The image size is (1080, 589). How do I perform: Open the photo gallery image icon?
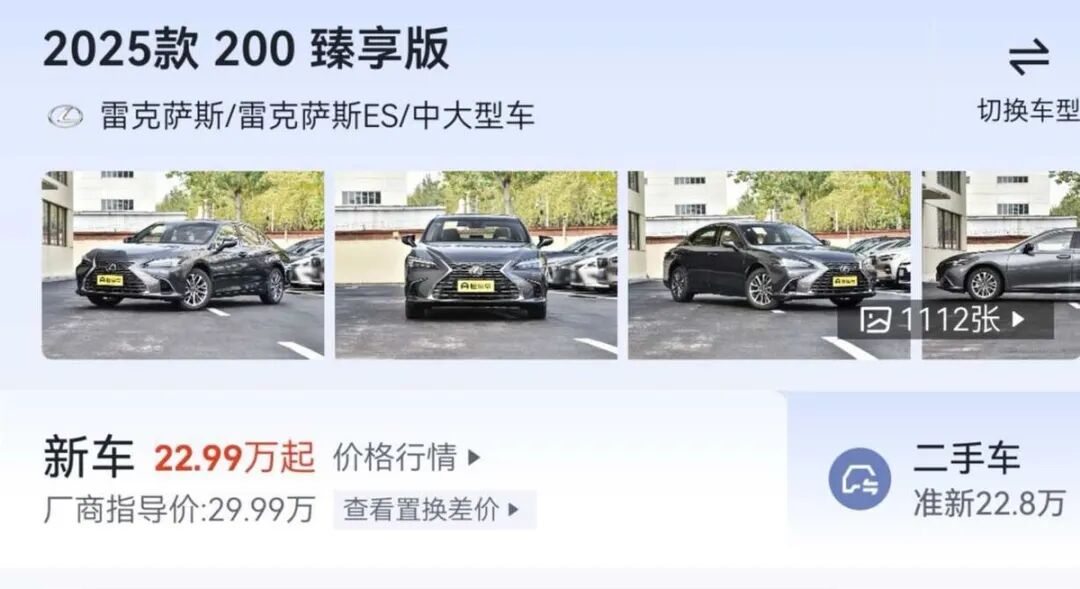click(875, 320)
